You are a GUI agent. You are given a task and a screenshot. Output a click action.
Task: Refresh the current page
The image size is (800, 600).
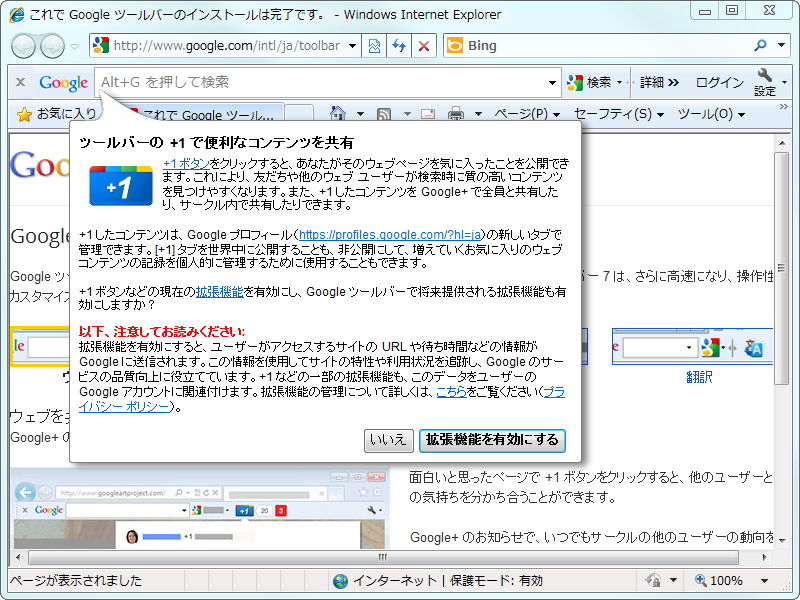pyautogui.click(x=400, y=45)
